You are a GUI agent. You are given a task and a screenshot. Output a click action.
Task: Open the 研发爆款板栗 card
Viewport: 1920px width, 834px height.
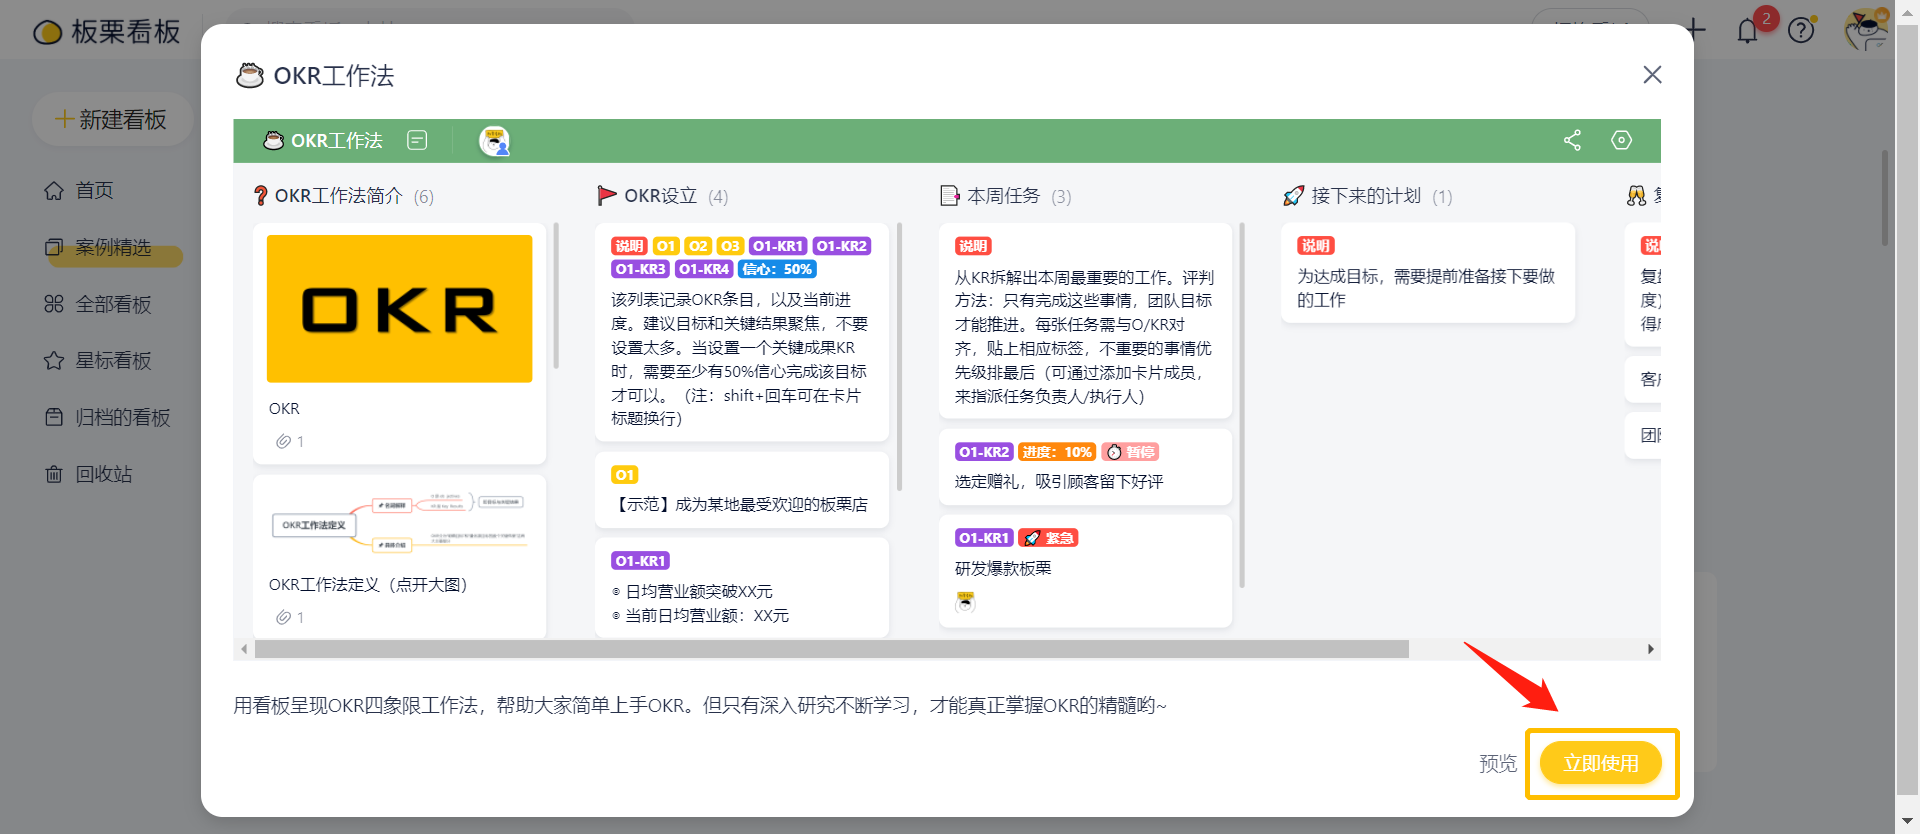[1003, 568]
